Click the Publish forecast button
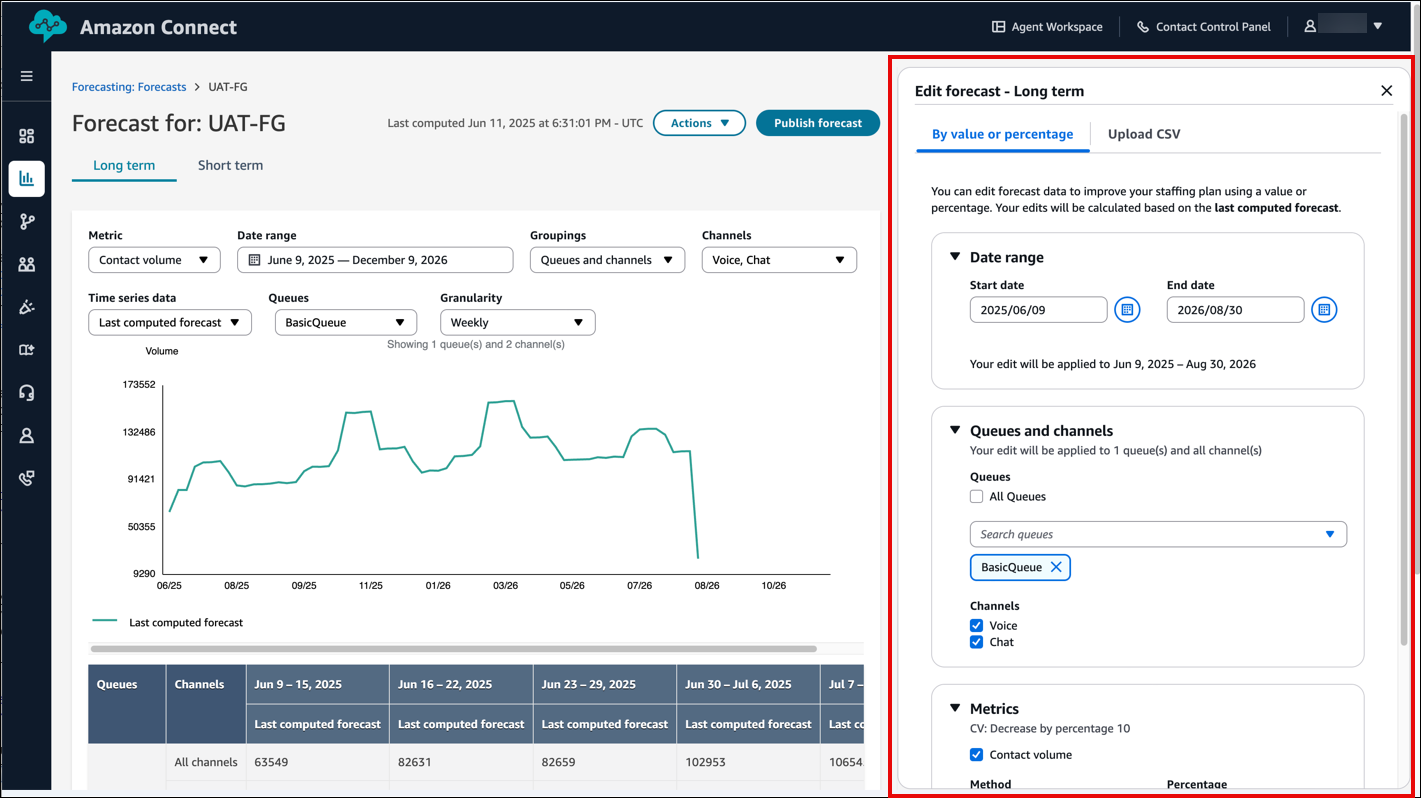 coord(817,122)
